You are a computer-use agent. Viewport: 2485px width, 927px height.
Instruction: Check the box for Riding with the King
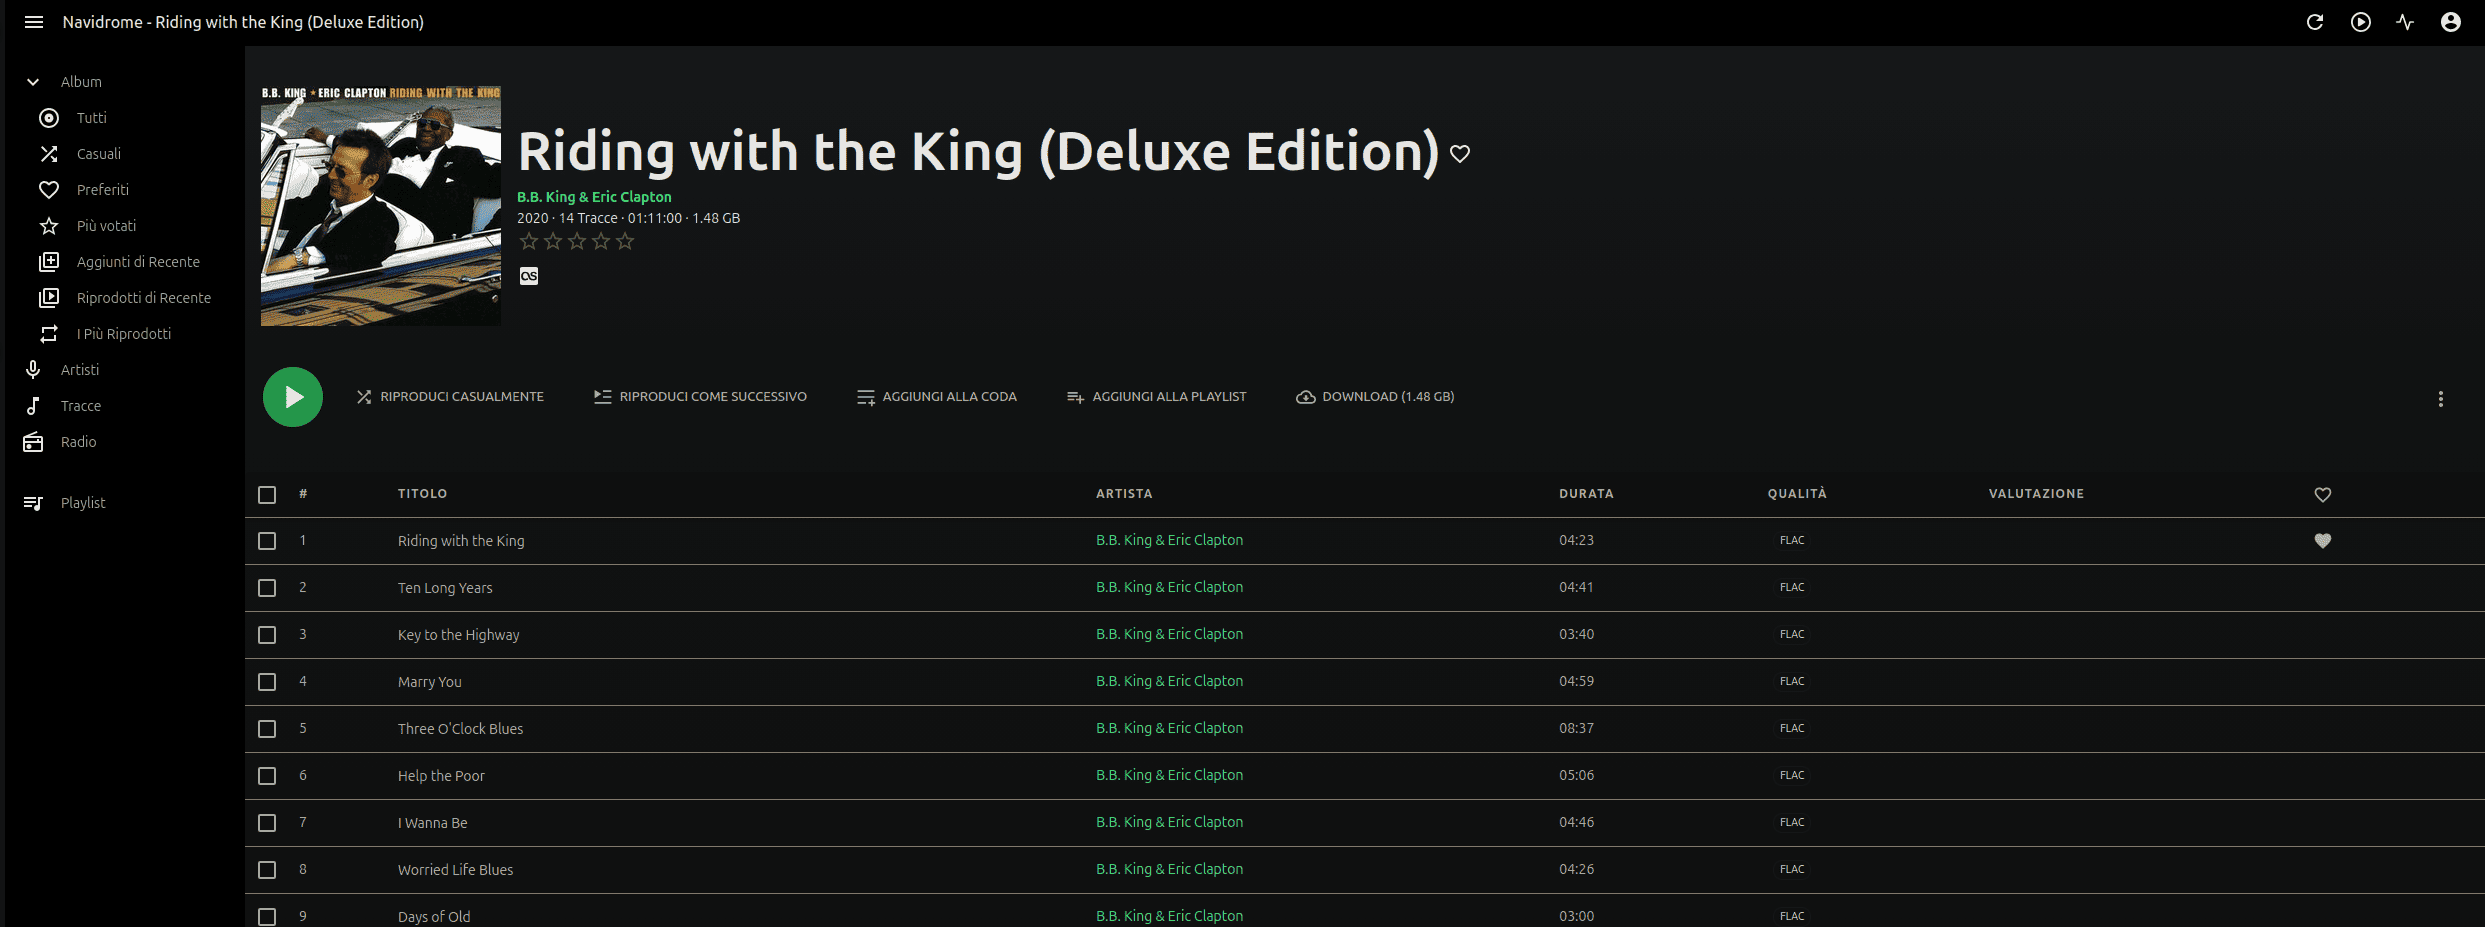coord(267,541)
